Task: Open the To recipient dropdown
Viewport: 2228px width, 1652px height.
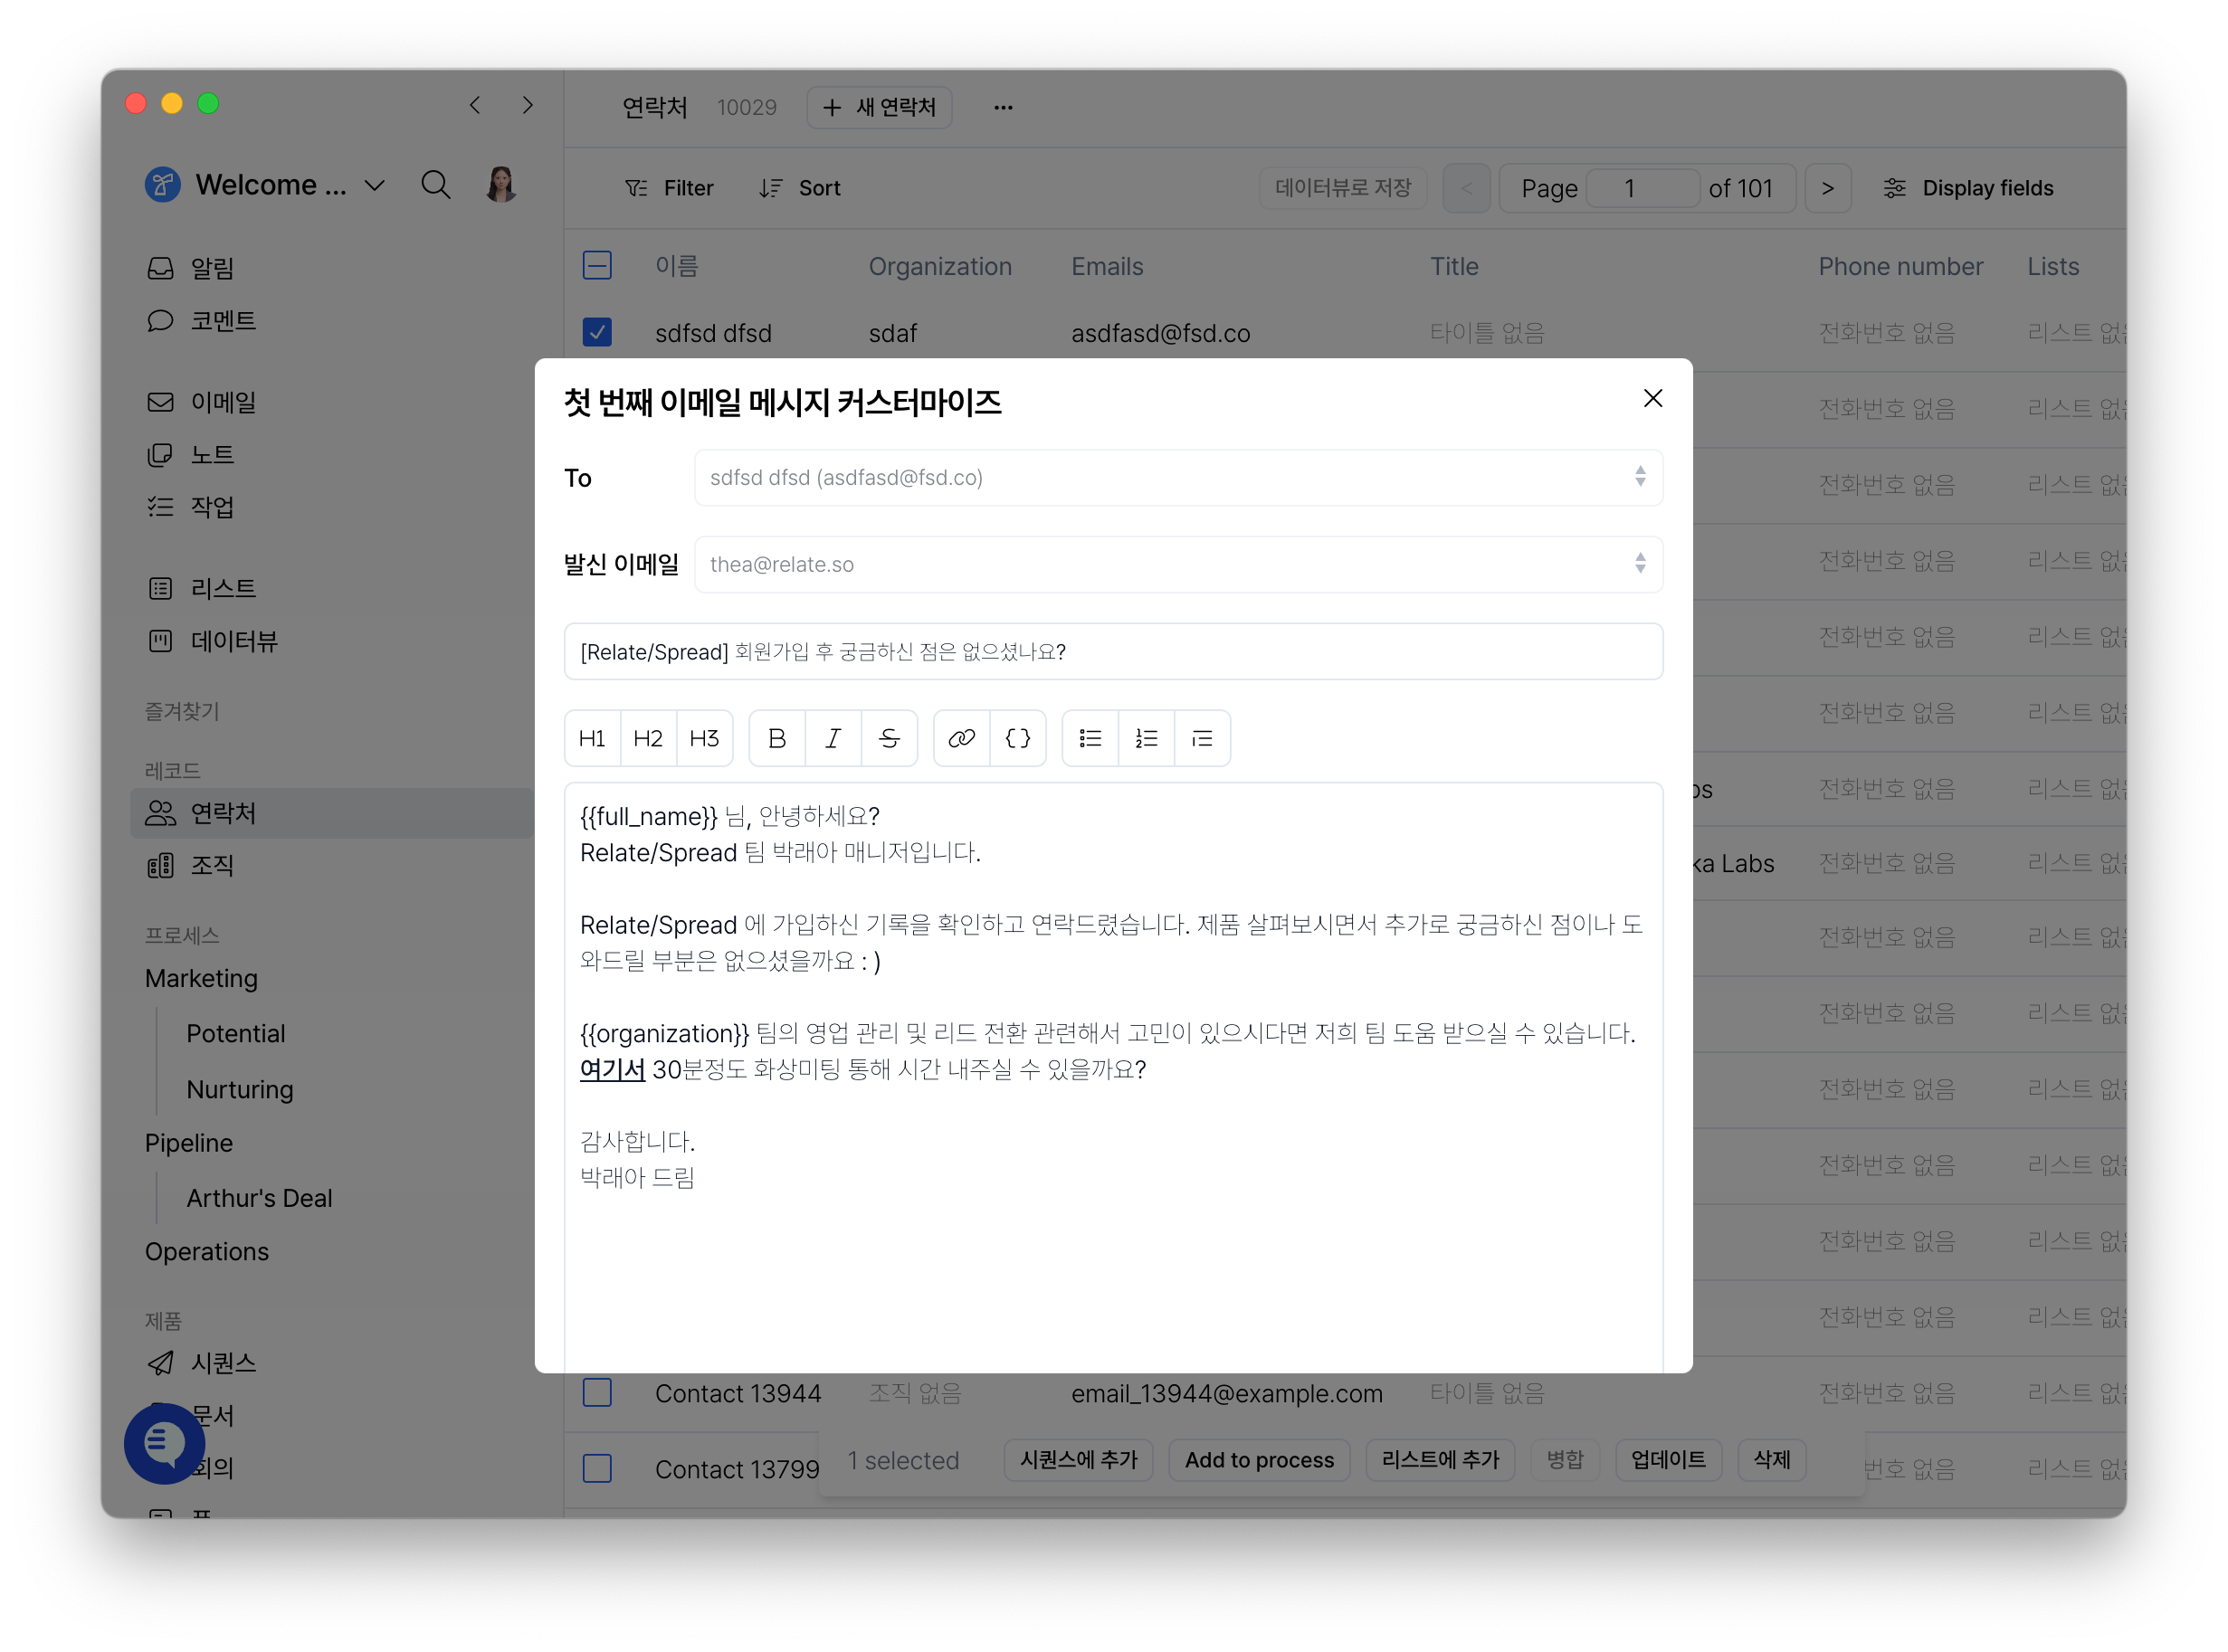Action: [1178, 477]
